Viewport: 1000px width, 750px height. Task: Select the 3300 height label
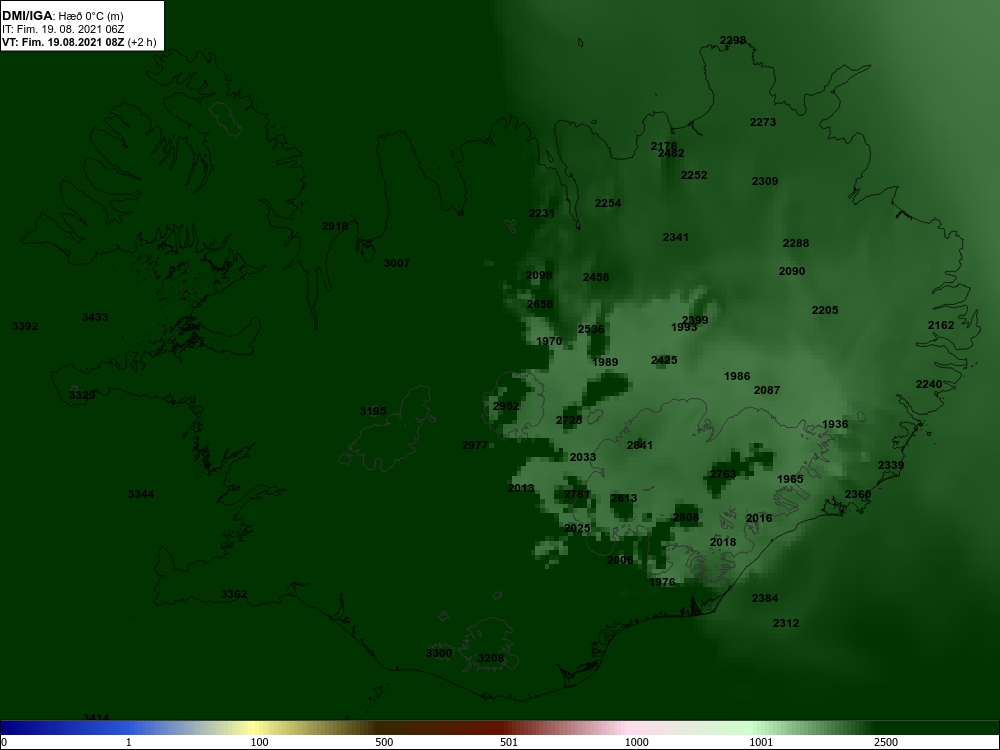439,653
